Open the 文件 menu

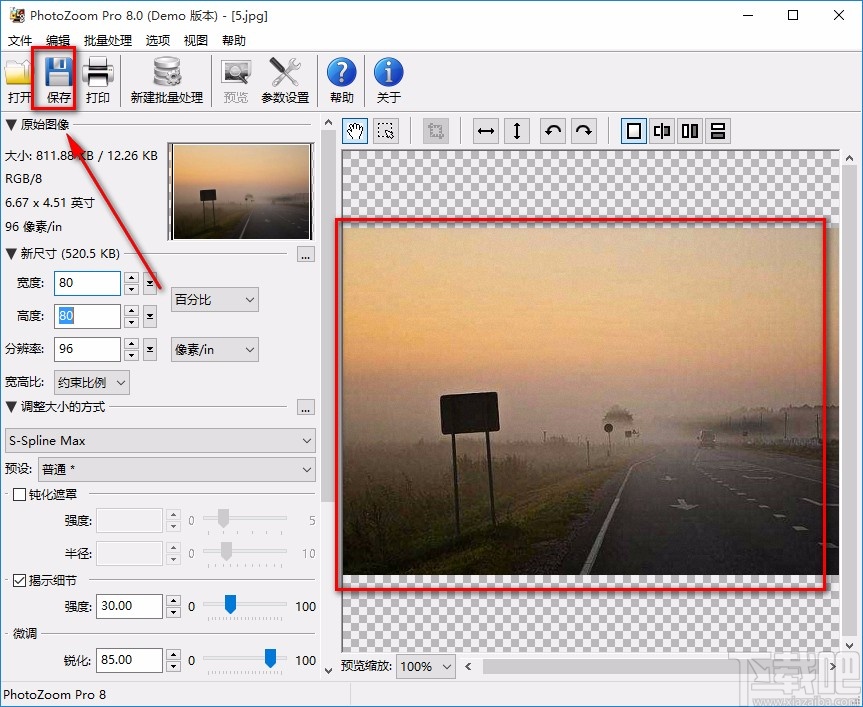[20, 40]
